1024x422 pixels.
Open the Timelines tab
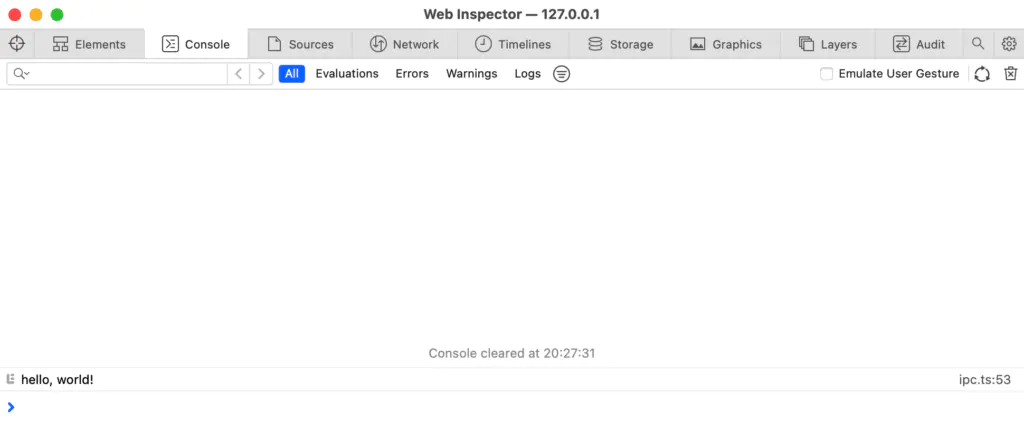coord(513,44)
